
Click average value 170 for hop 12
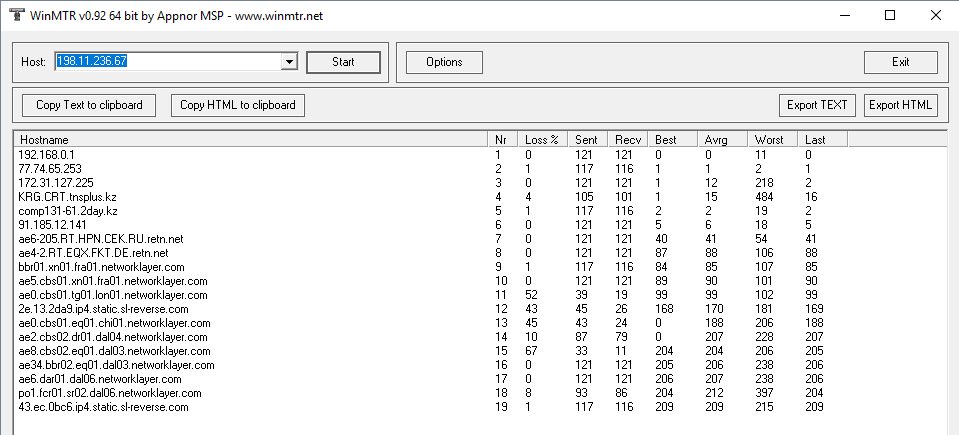coord(716,309)
